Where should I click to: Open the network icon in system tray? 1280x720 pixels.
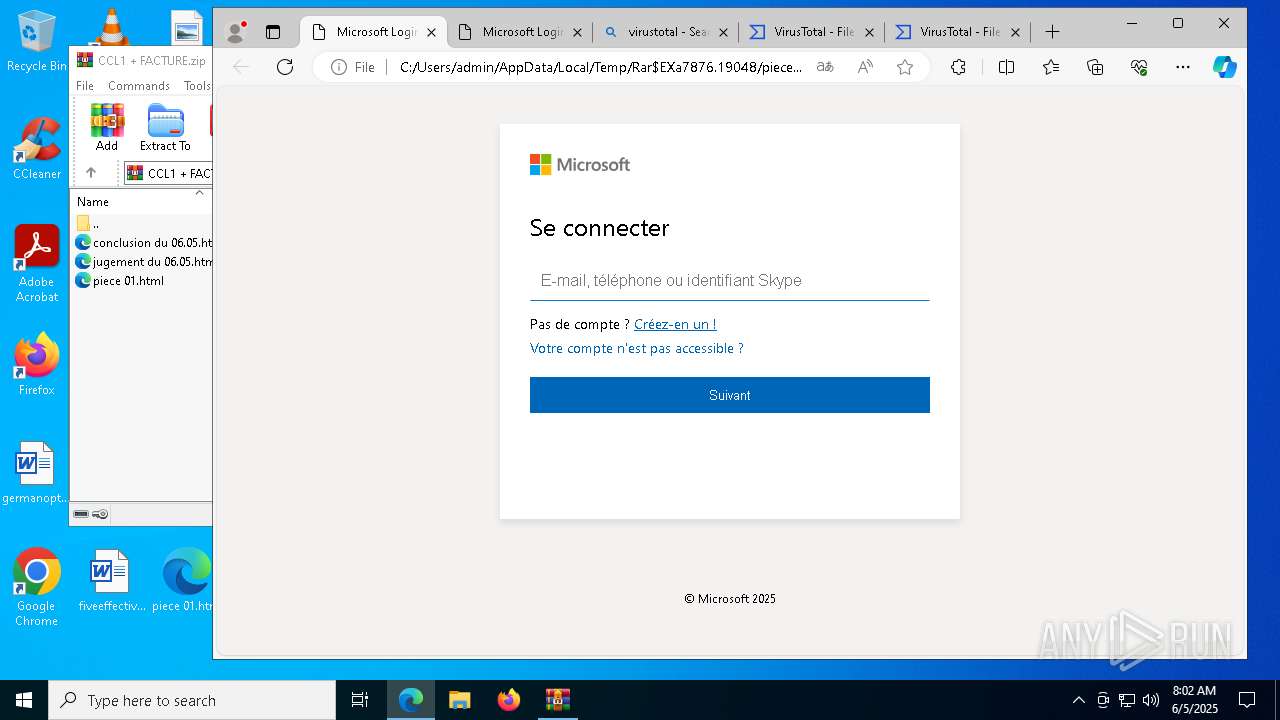(1127, 700)
